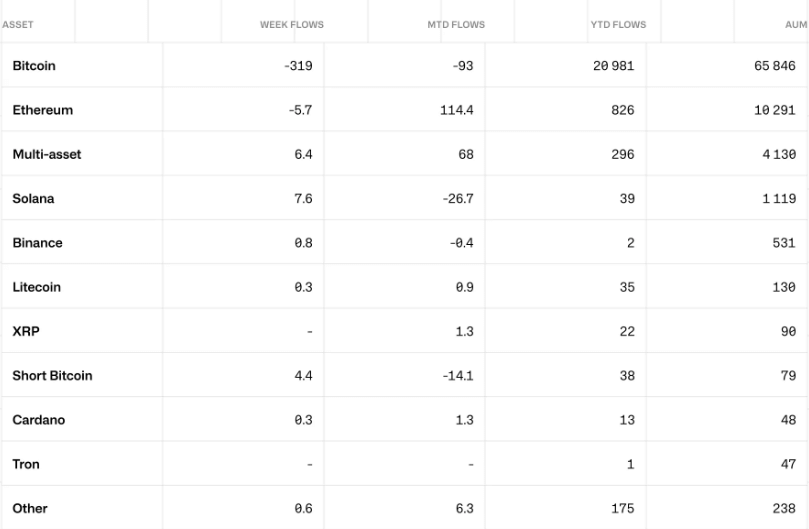
Task: Select the XRP row label
Action: coord(26,331)
